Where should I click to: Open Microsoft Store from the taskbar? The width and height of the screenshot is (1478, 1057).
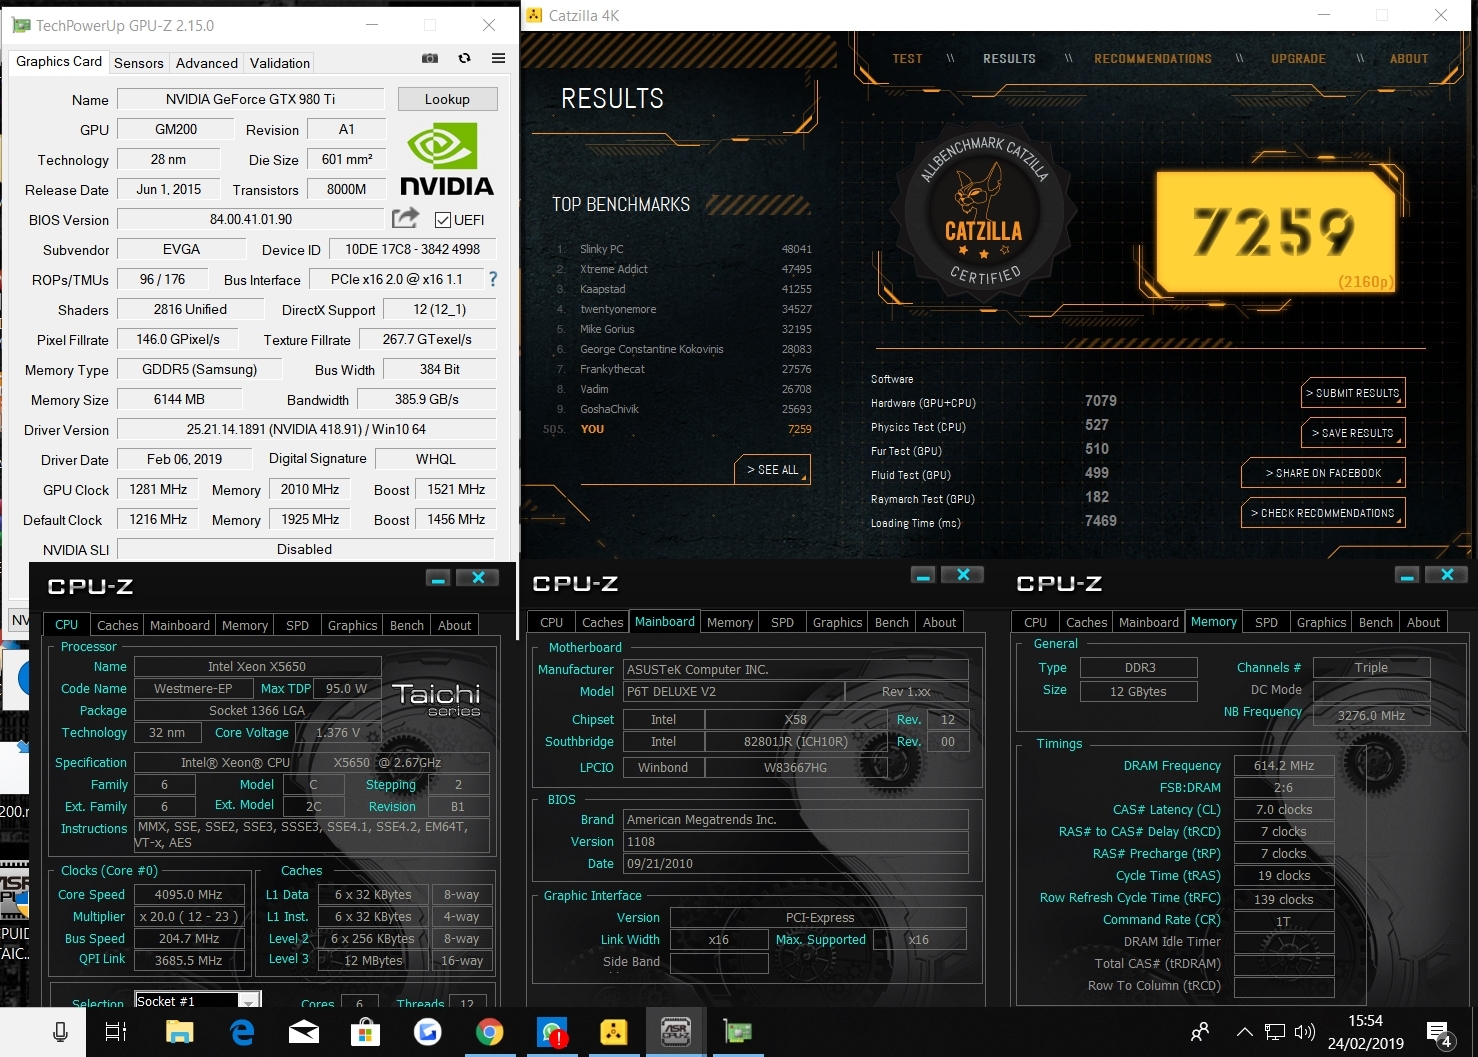(x=366, y=1032)
